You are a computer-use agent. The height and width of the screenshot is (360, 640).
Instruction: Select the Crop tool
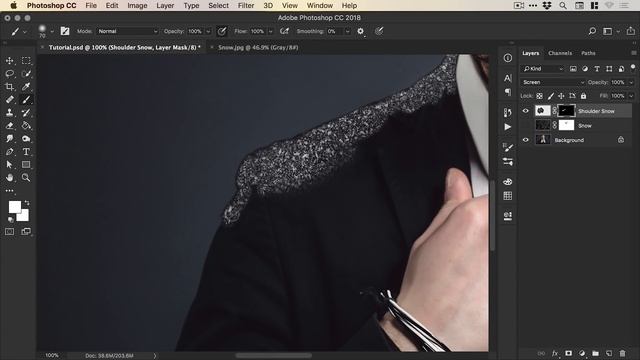point(9,87)
